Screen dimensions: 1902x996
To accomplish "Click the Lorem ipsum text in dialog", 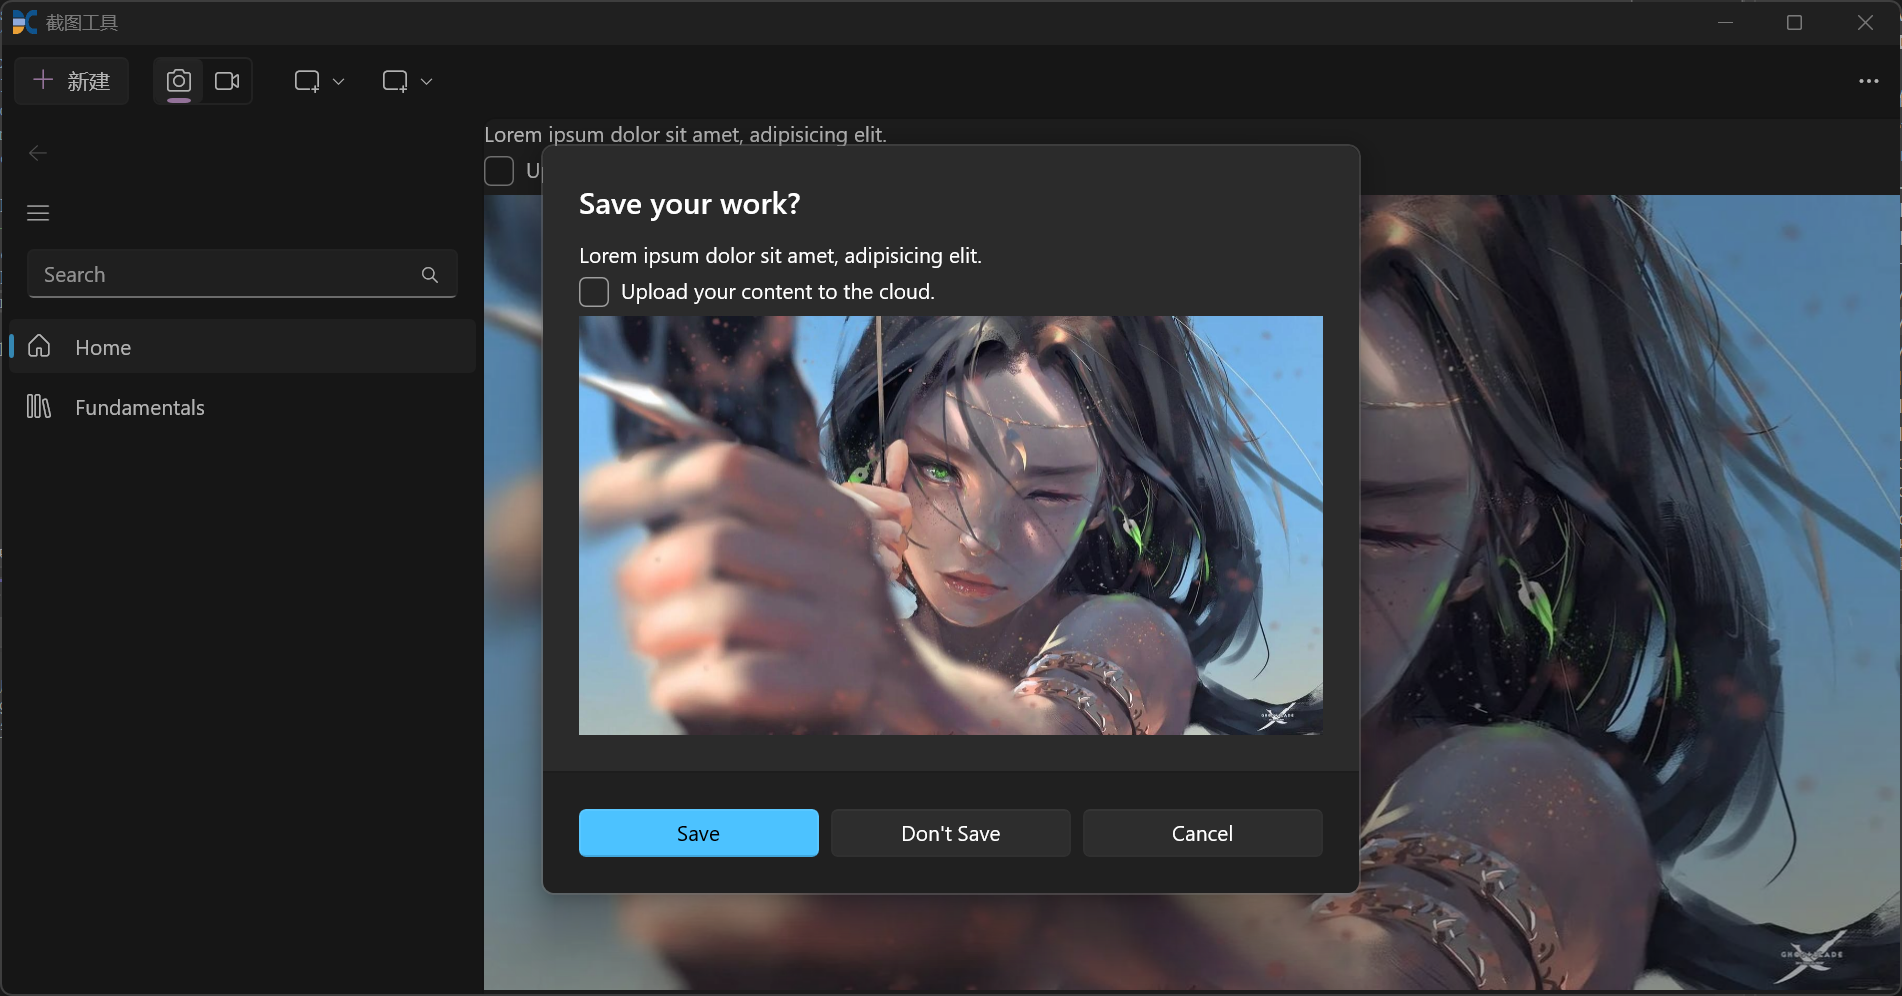I will tap(780, 256).
